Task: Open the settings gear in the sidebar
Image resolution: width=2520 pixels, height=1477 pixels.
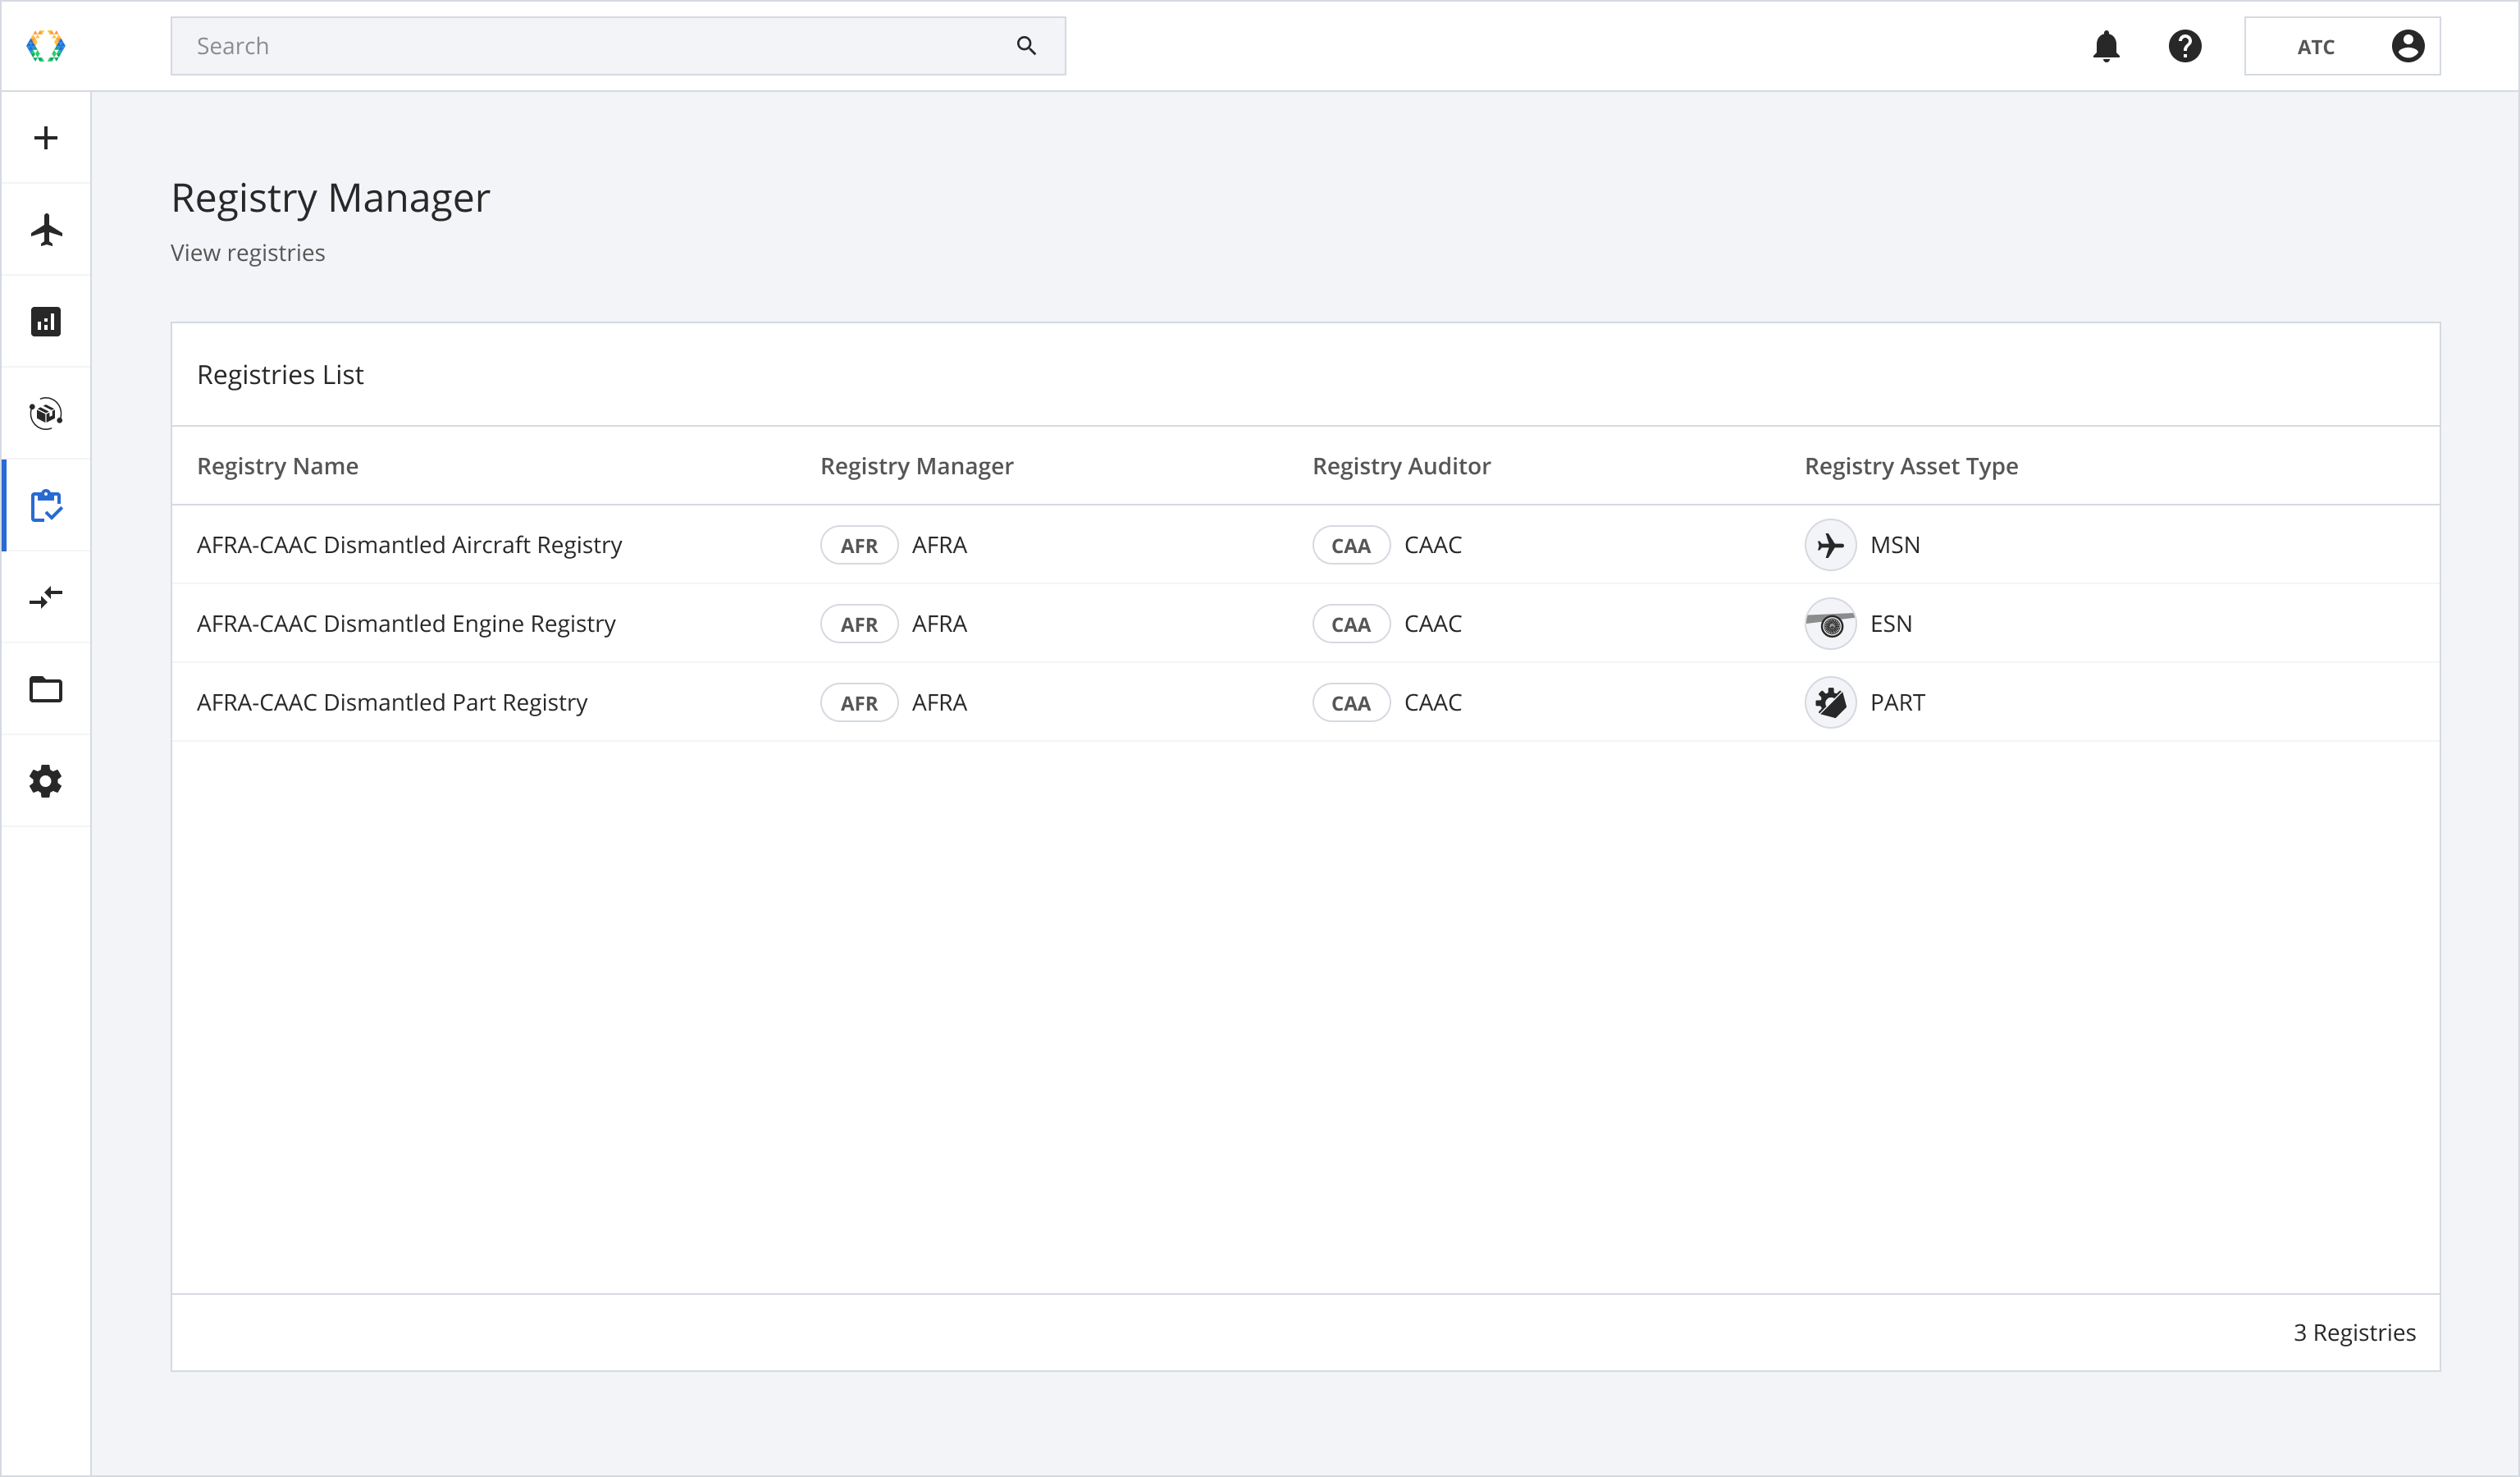Action: click(x=46, y=781)
